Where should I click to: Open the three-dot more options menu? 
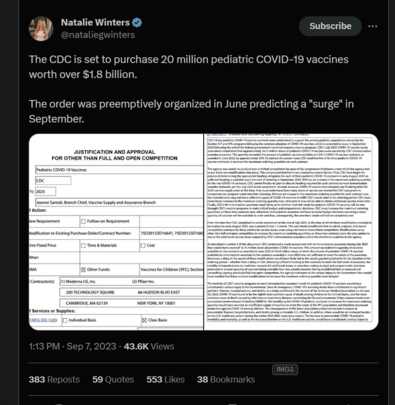point(373,26)
